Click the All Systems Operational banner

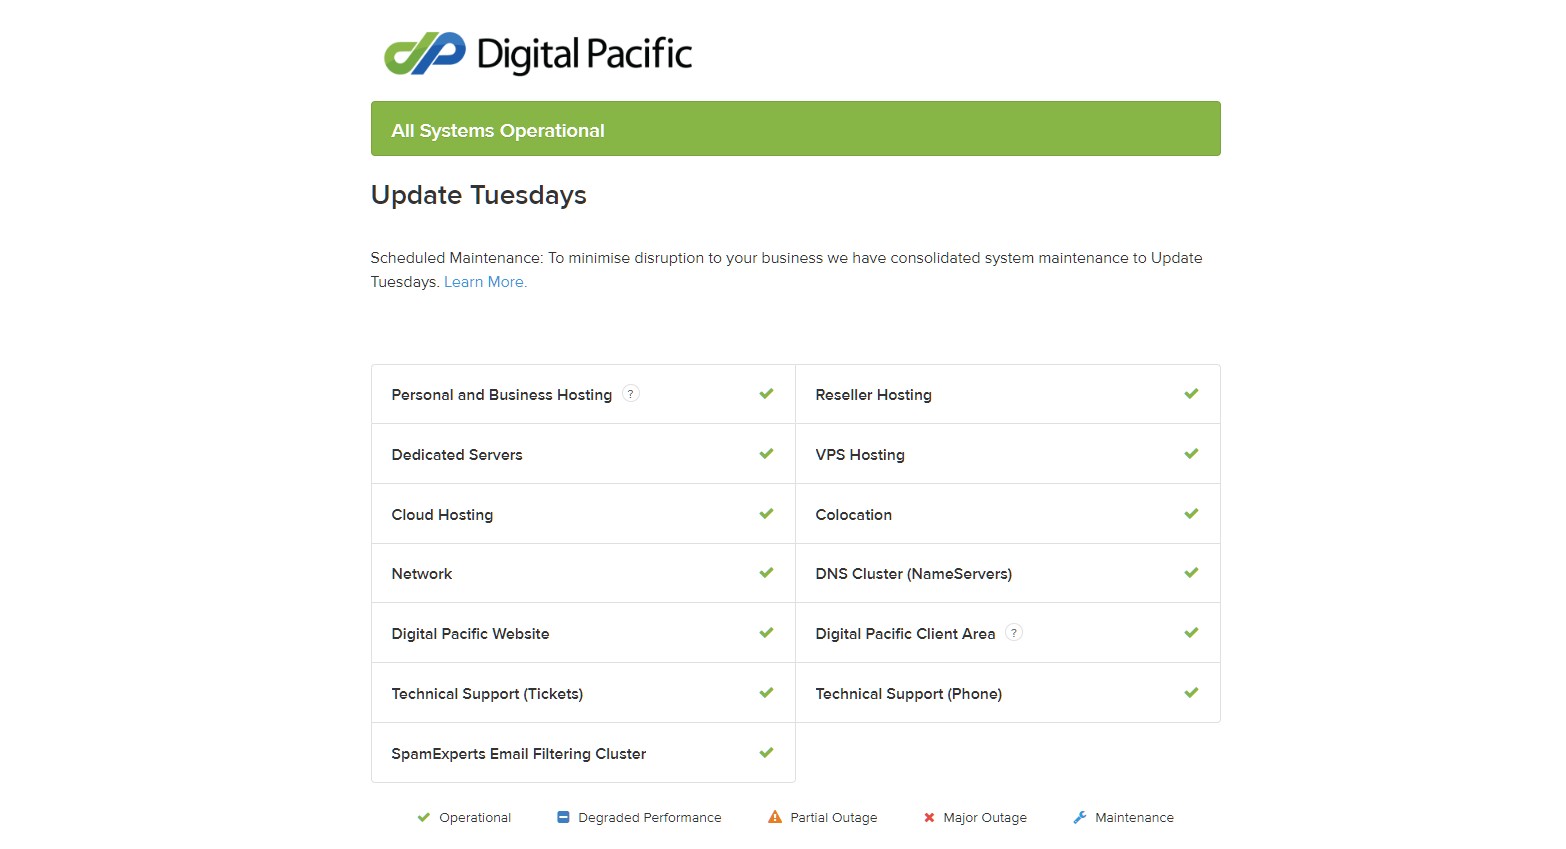coord(795,129)
